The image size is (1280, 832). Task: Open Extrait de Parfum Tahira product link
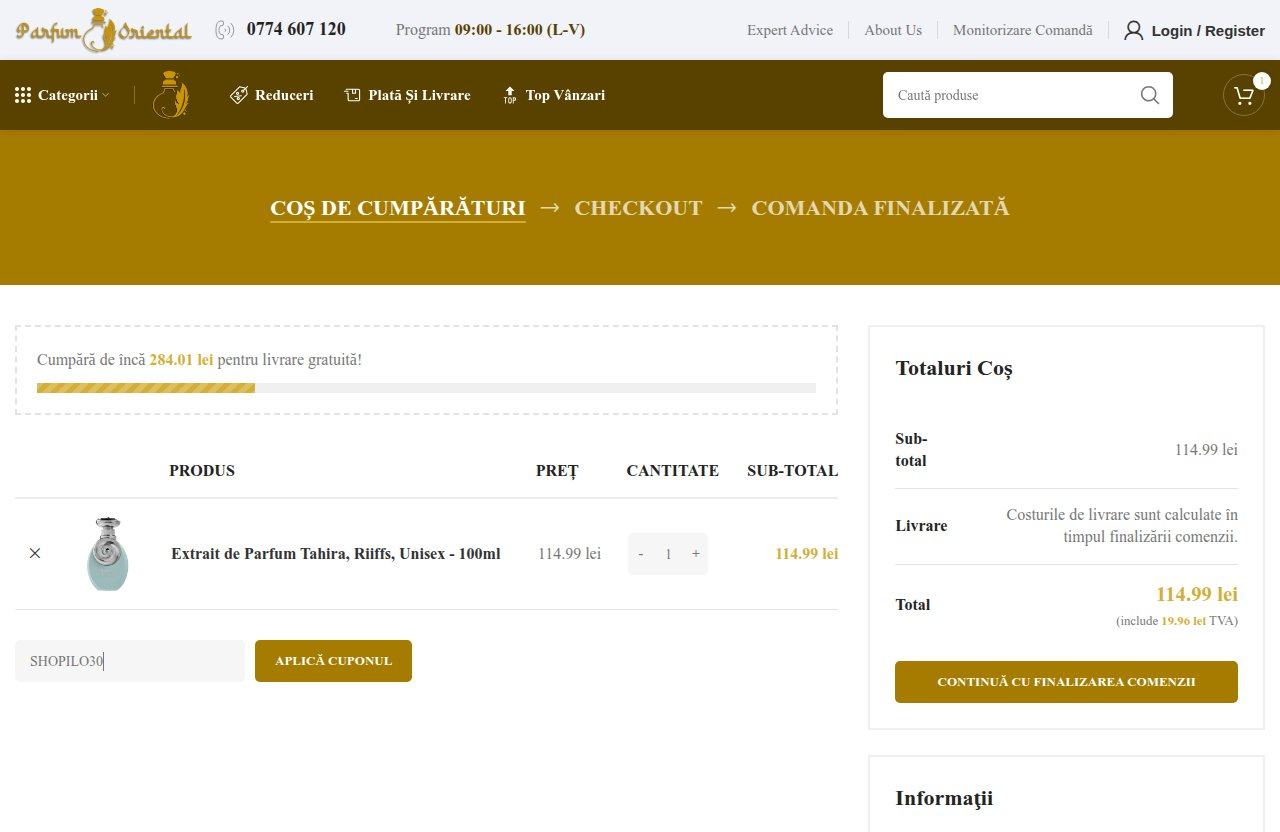(336, 554)
